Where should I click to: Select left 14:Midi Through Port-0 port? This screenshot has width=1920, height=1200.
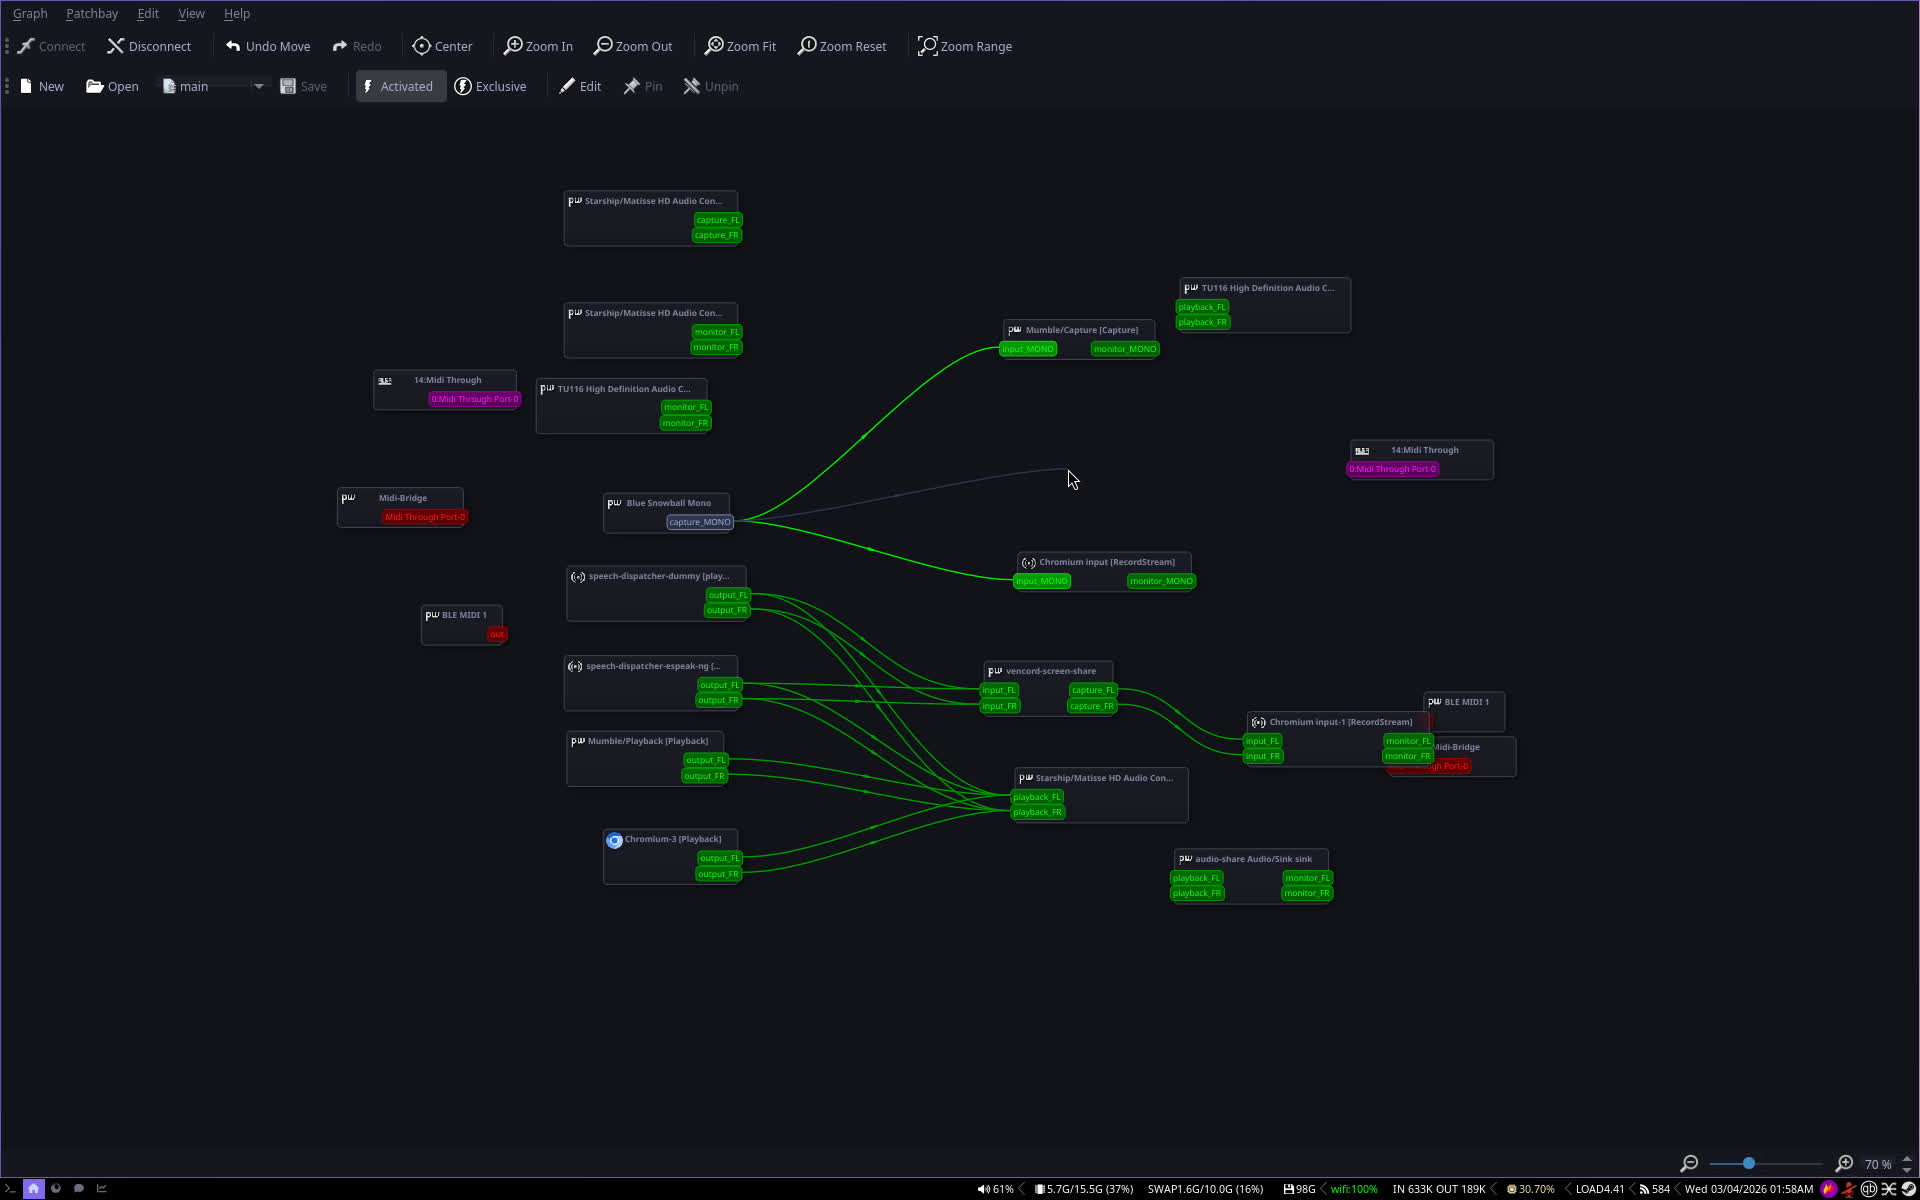(475, 399)
